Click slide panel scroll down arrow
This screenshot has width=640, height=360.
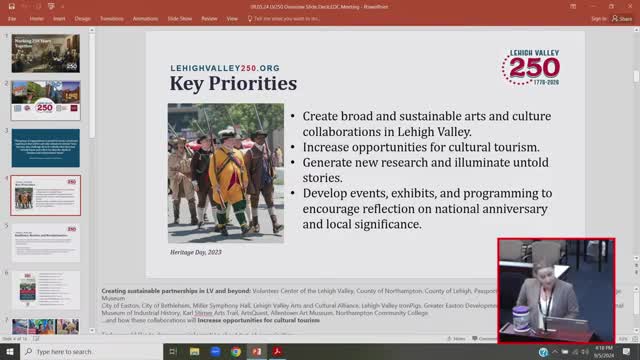click(91, 330)
